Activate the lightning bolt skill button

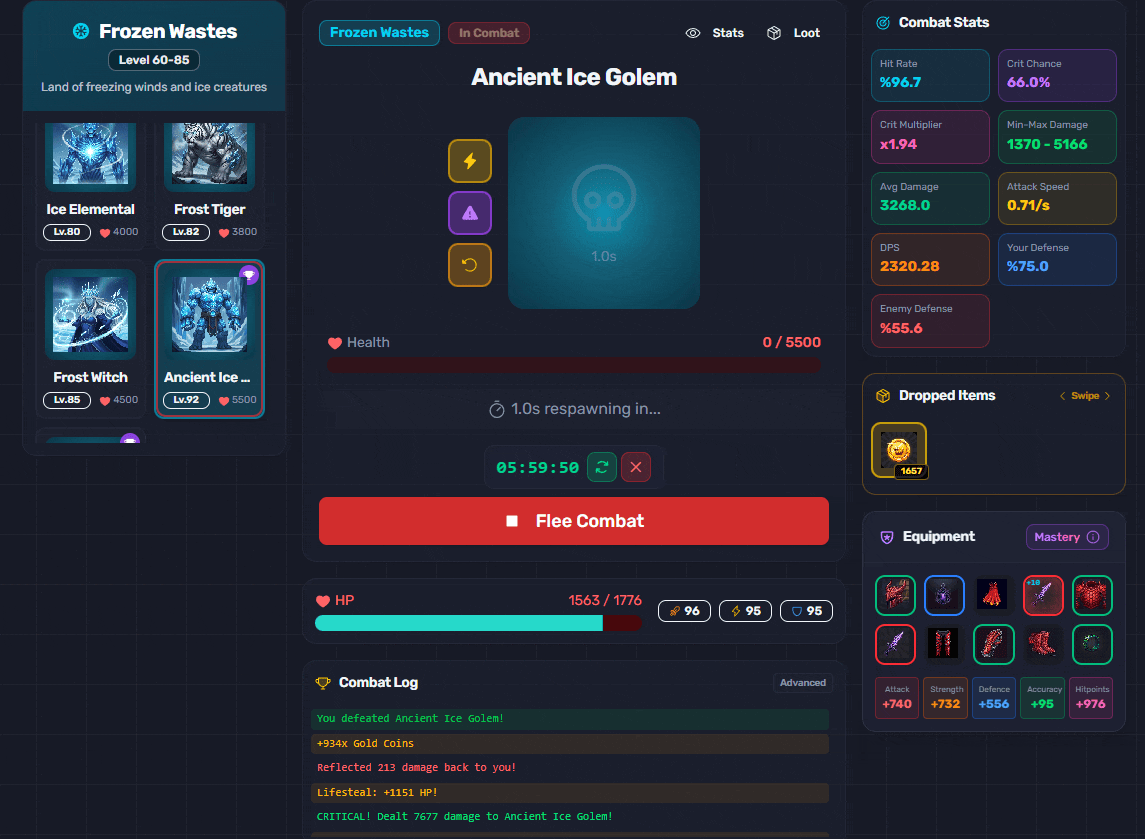tap(470, 161)
